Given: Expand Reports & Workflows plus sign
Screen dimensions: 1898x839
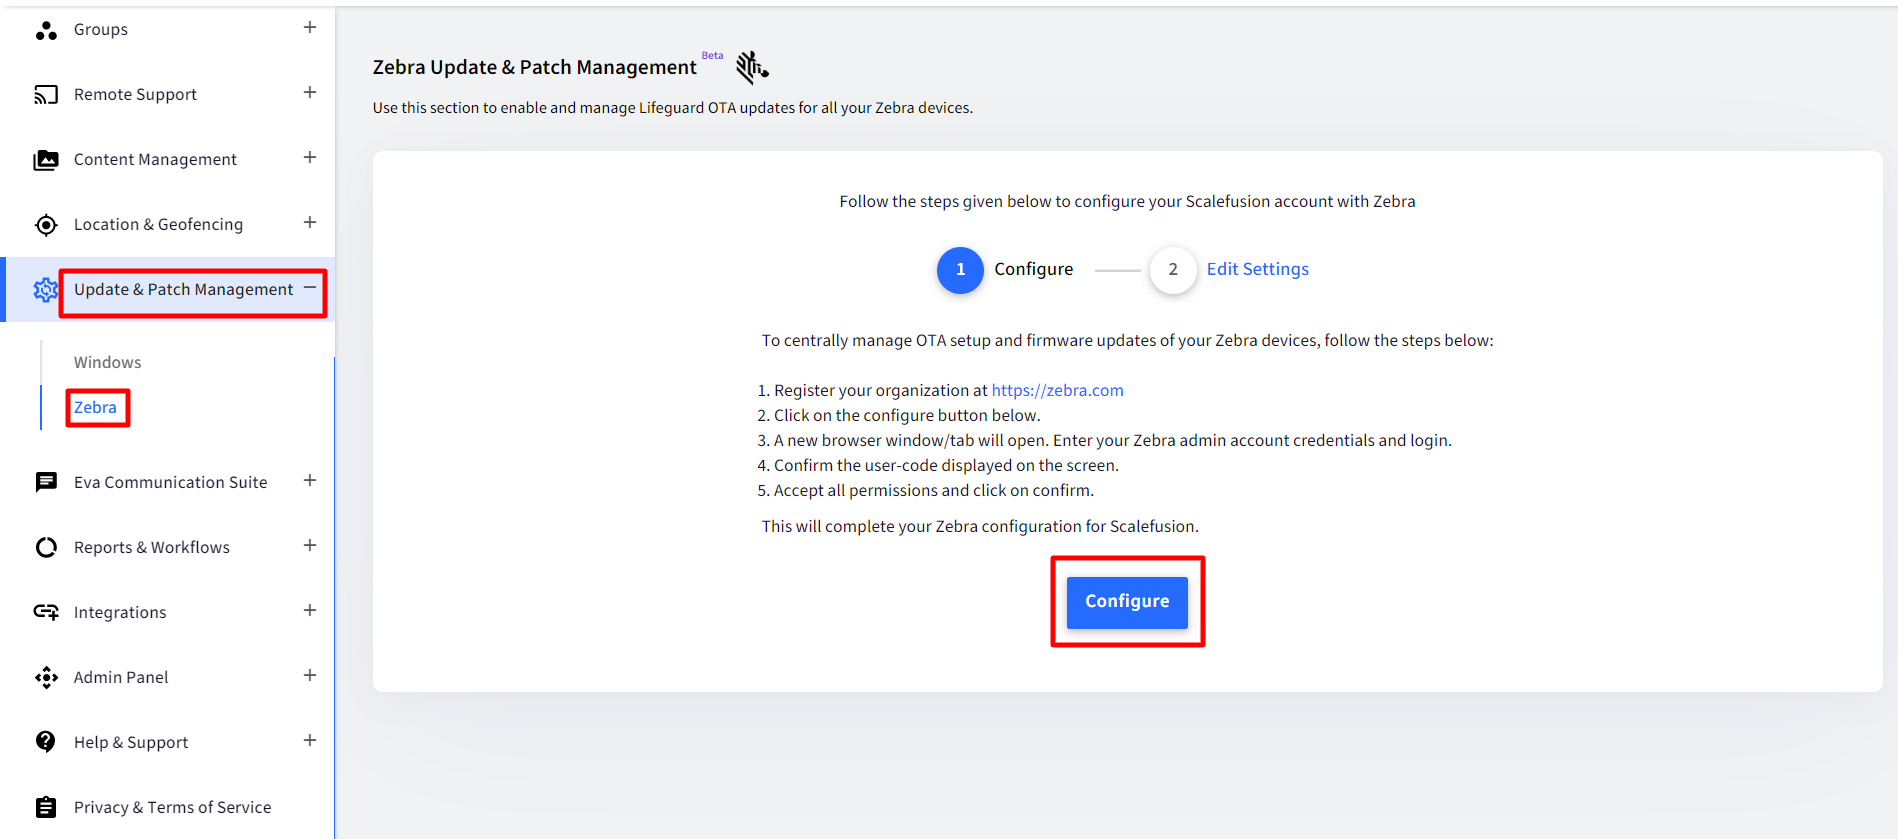Looking at the screenshot, I should 310,546.
